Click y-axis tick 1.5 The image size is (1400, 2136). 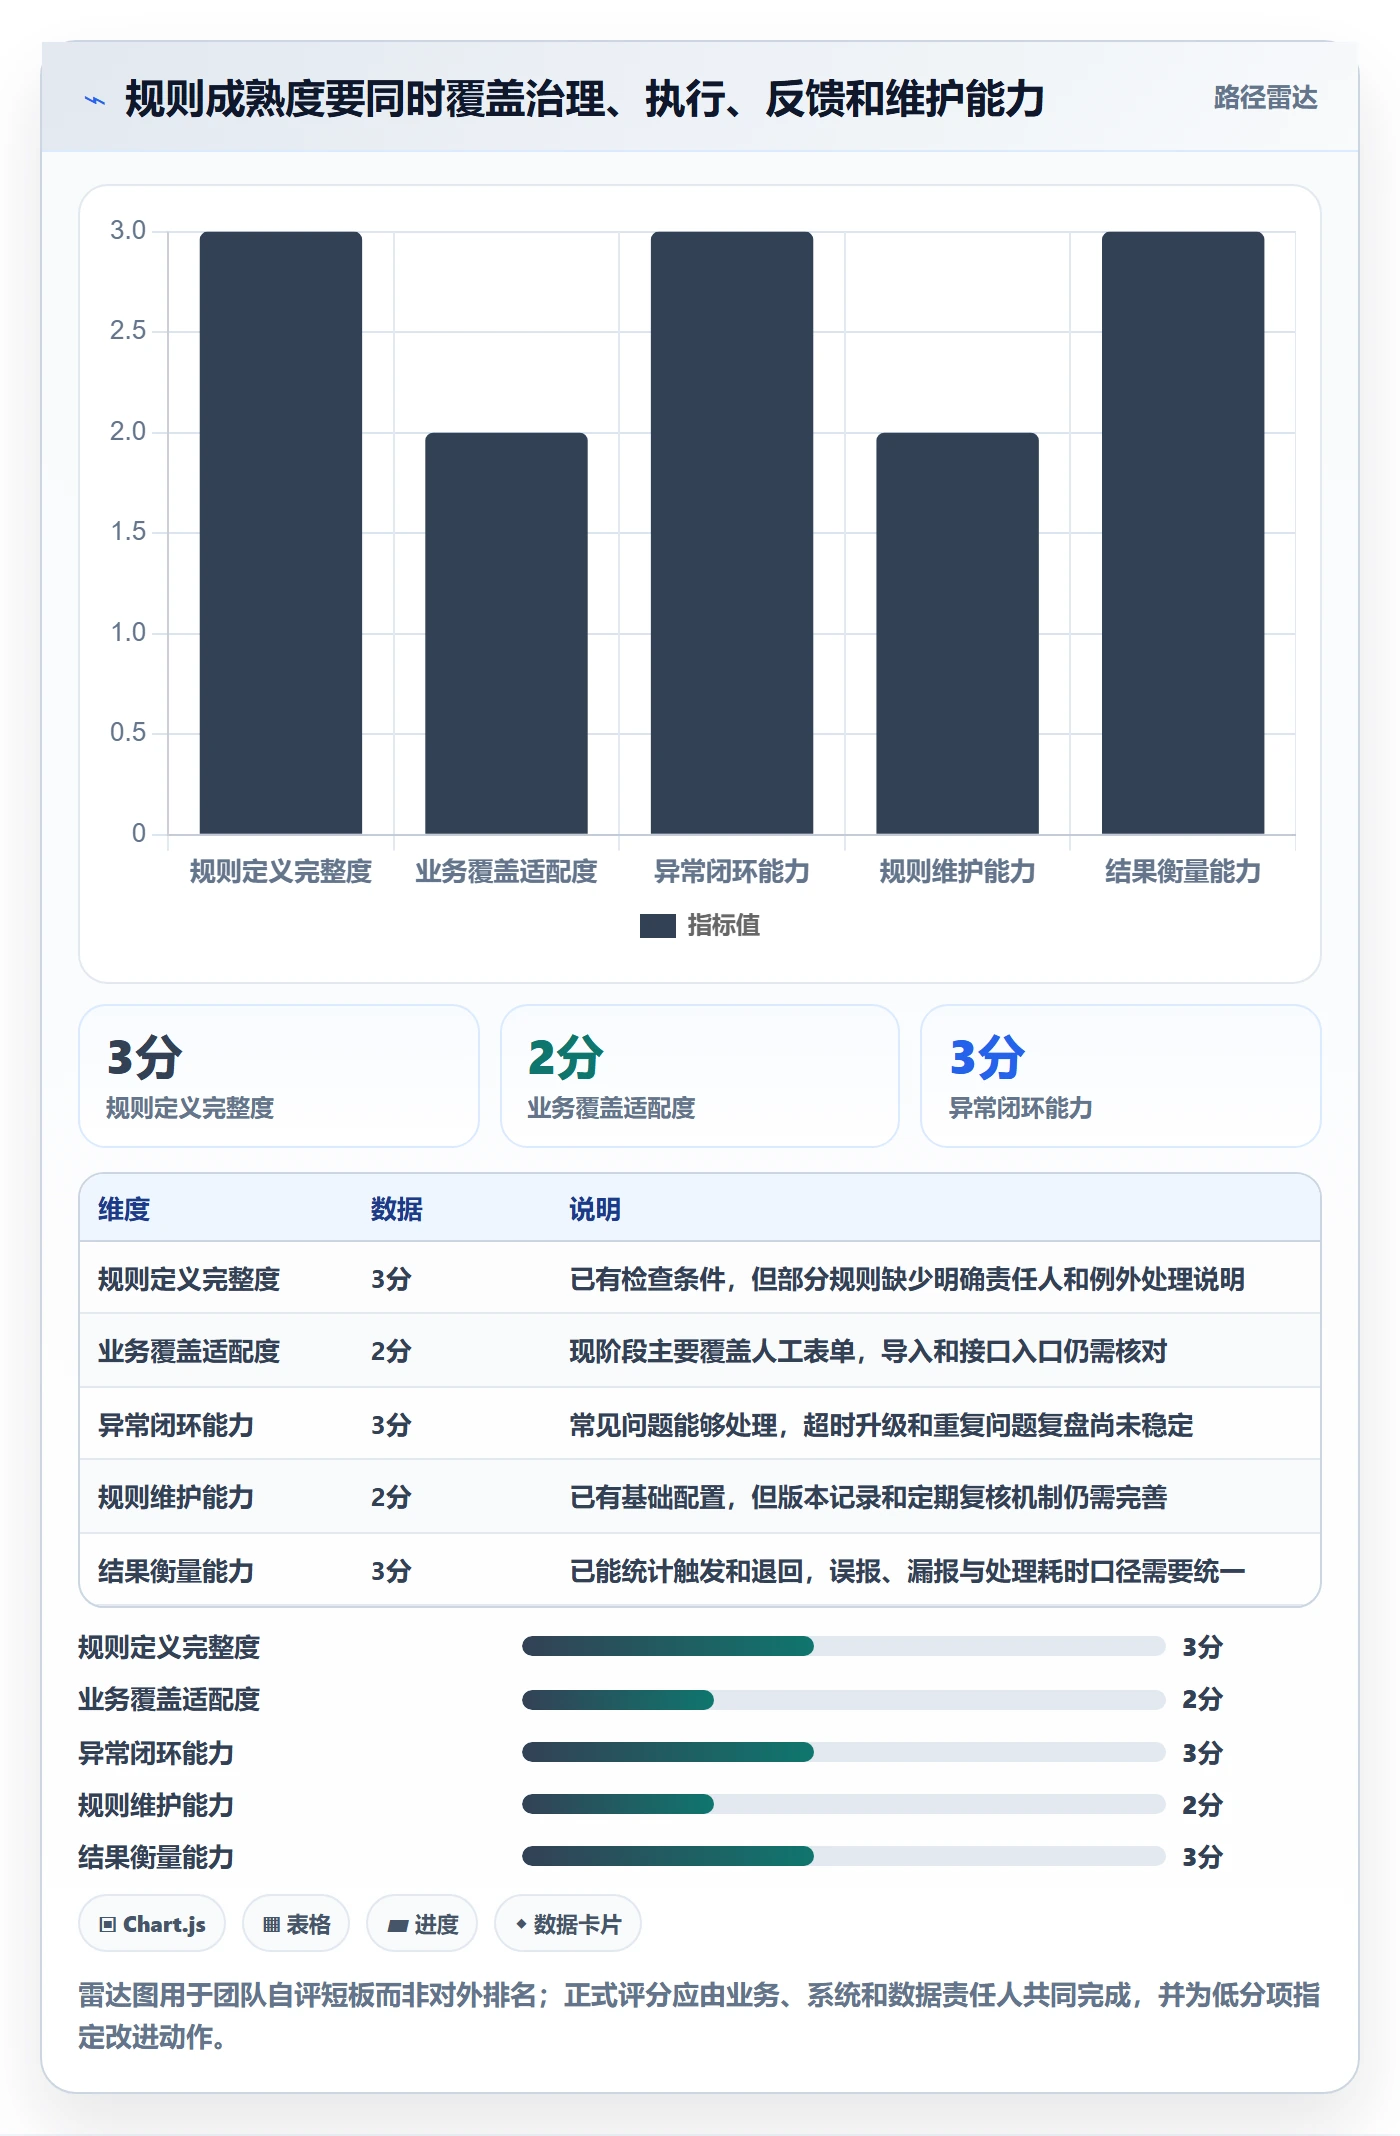pyautogui.click(x=128, y=532)
